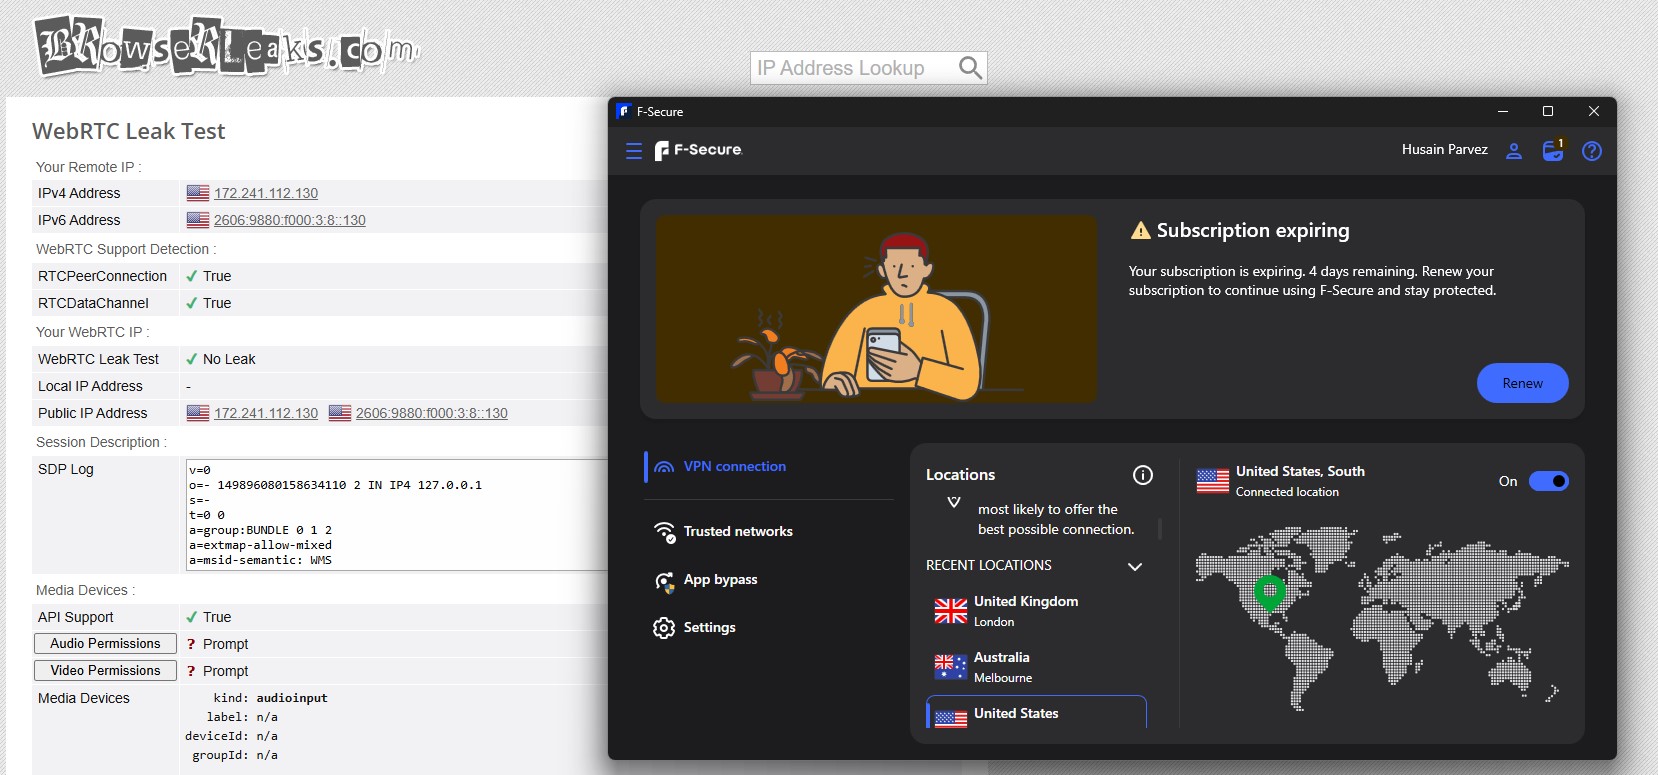Image resolution: width=1658 pixels, height=775 pixels.
Task: Click the 'RTCDataChannel' row label
Action: click(93, 304)
